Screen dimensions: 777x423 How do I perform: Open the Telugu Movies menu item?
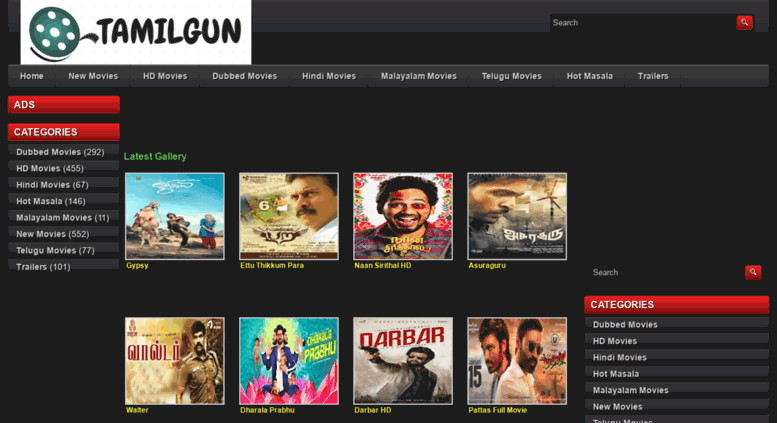click(511, 76)
